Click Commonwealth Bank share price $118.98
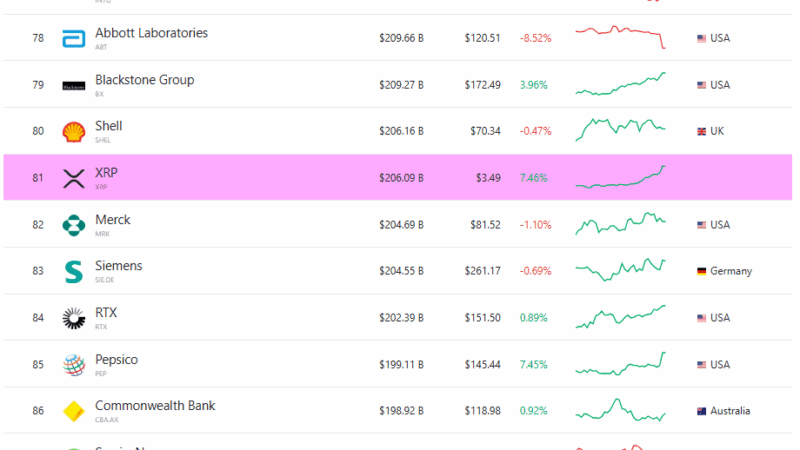Screen dimensions: 800x450 (482, 411)
